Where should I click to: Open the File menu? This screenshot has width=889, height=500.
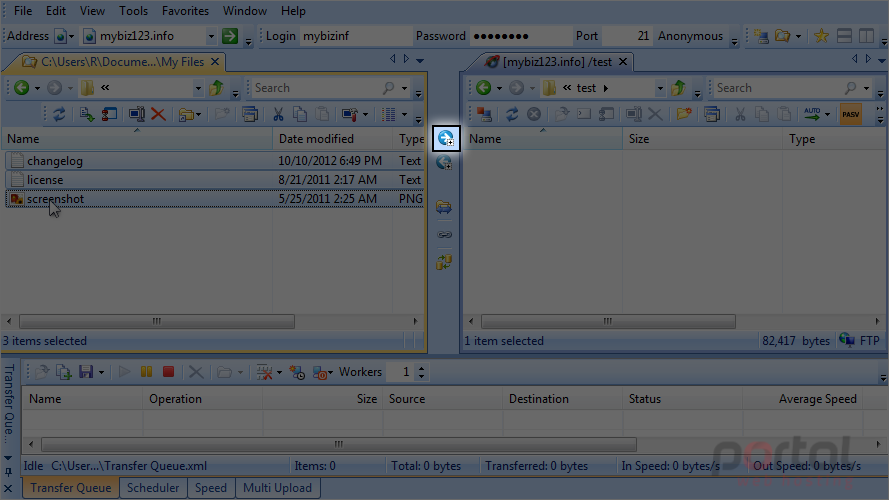coord(23,11)
